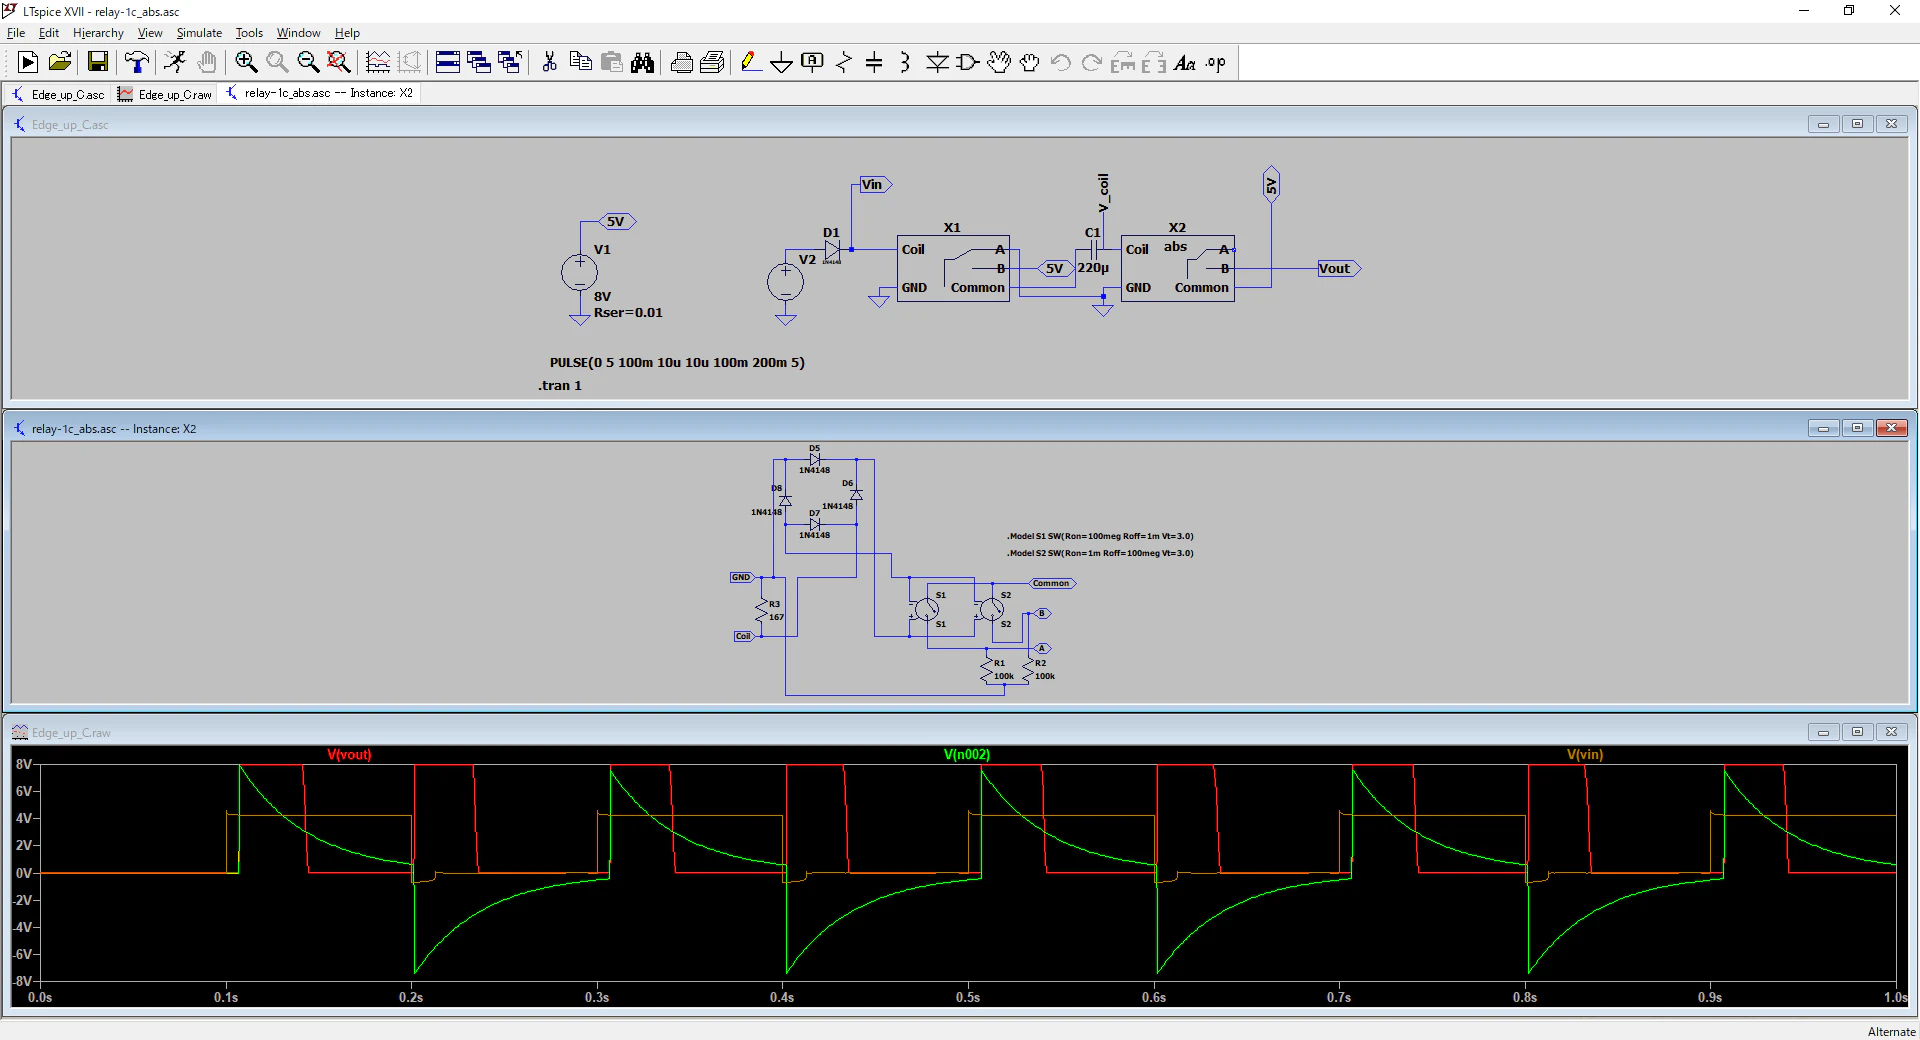Click the Draw Wire pencil tool
1920x1040 pixels.
(750, 63)
